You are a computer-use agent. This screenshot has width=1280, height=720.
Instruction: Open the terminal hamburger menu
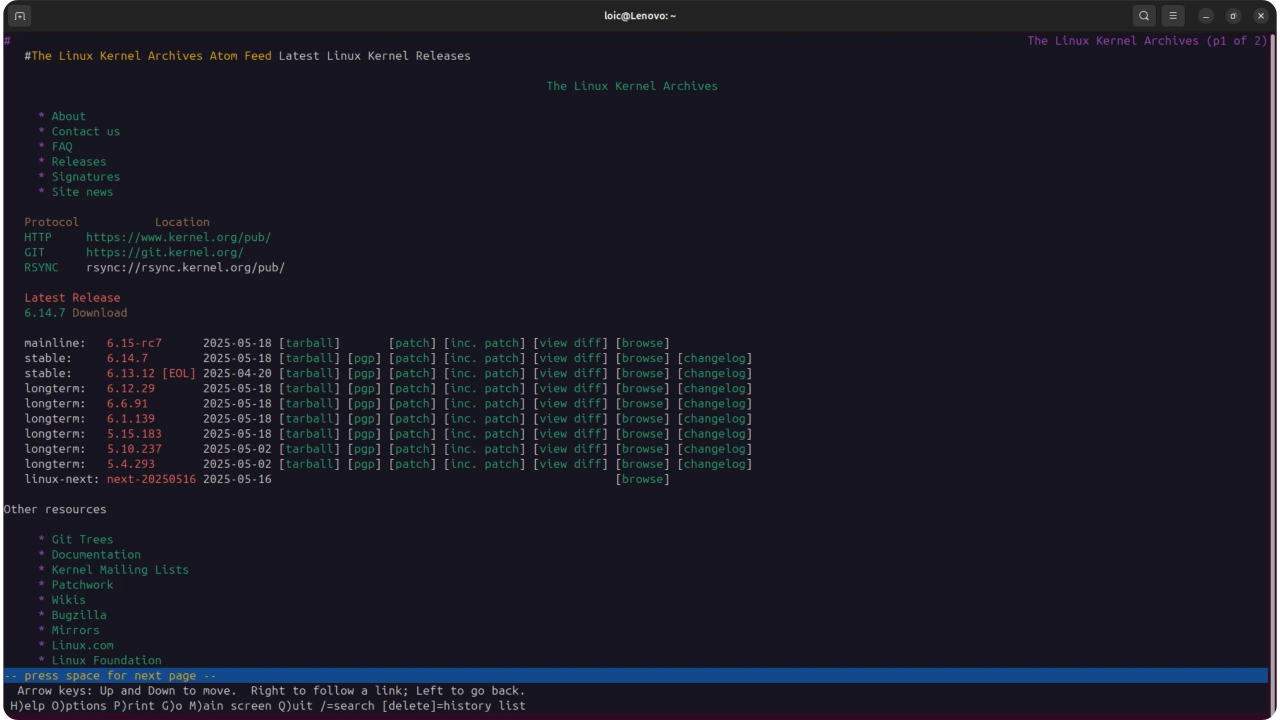tap(1173, 16)
